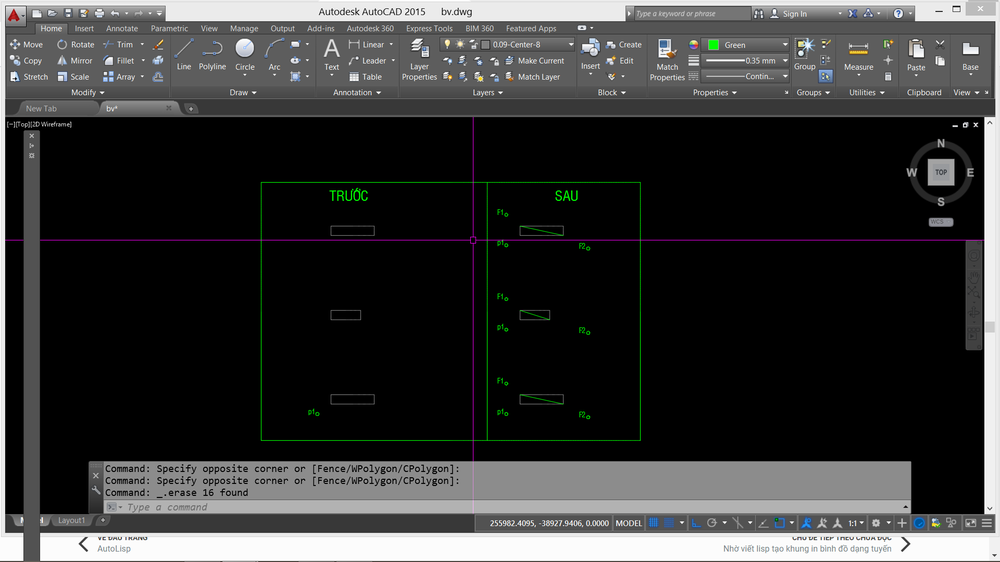The width and height of the screenshot is (1000, 562).
Task: Open the Quick Calculator icon
Action: coord(888,77)
